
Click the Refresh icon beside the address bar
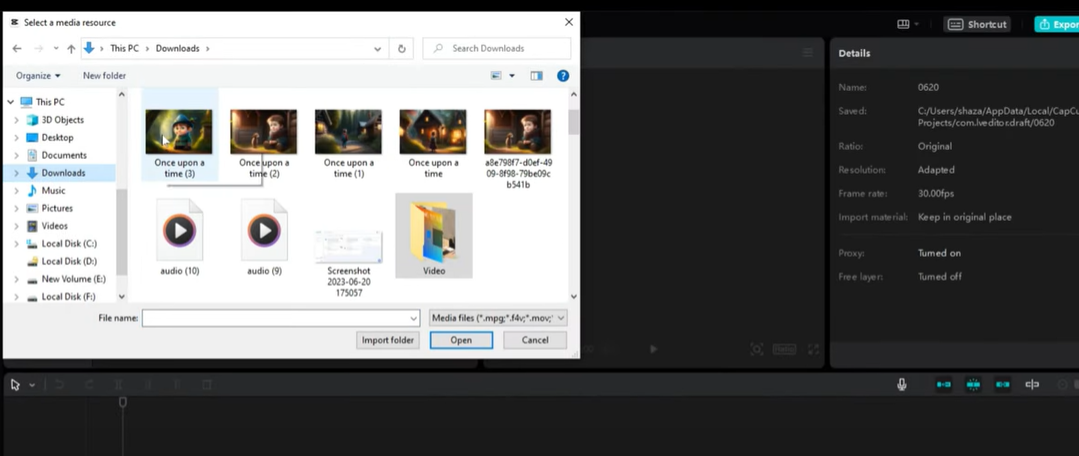click(402, 48)
